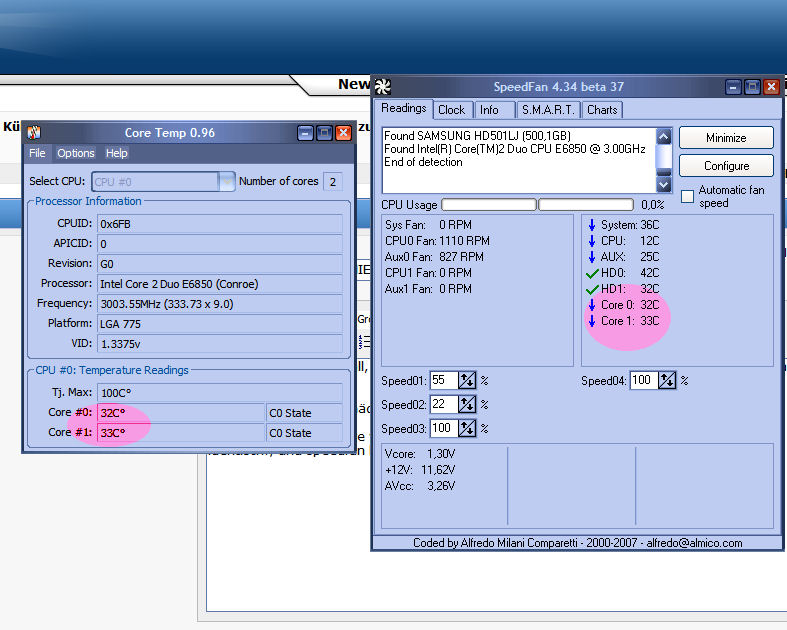Click the down arrow icon beside CPU 12C
The image size is (787, 630).
click(x=592, y=241)
